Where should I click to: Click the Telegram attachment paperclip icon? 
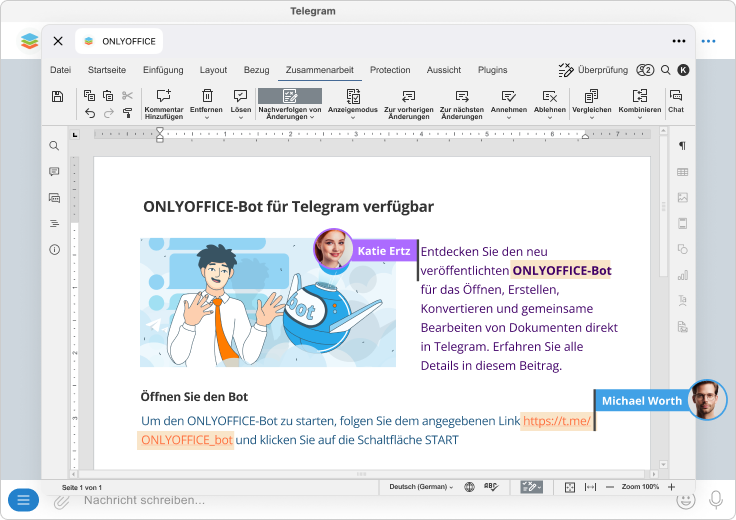click(61, 502)
